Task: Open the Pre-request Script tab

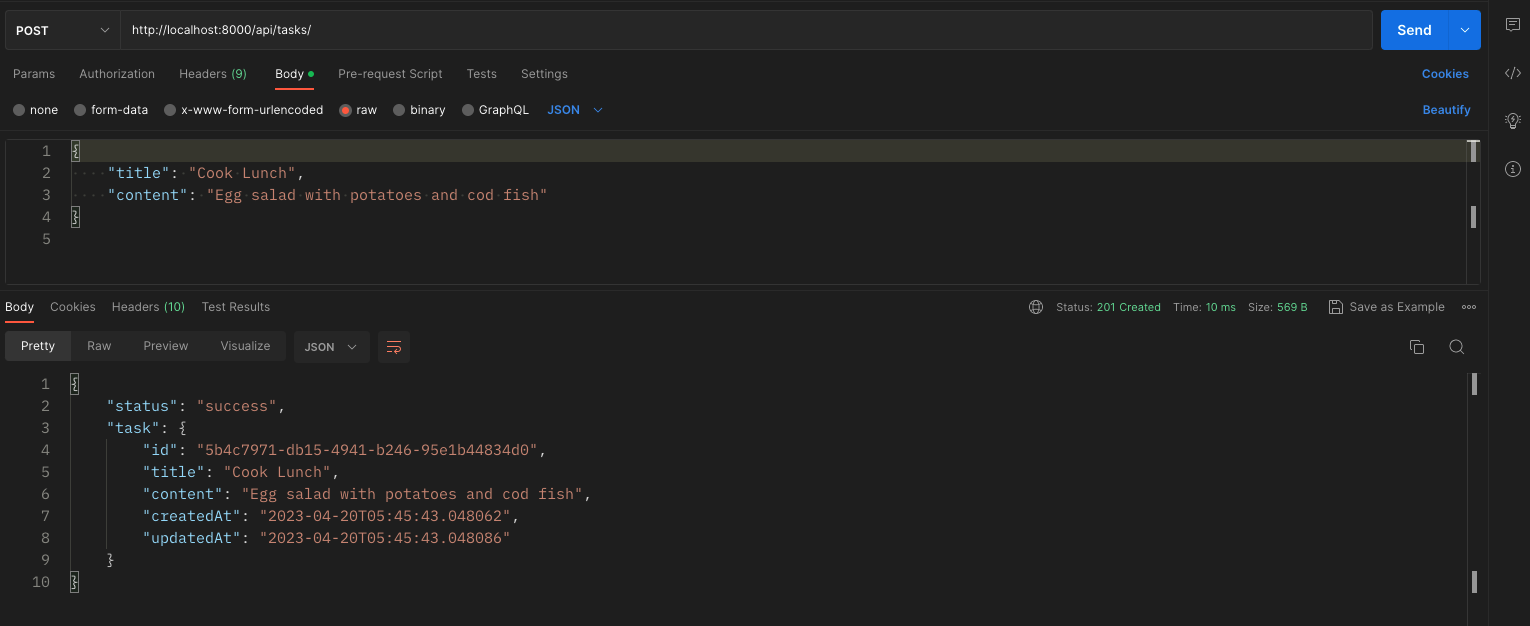Action: pyautogui.click(x=390, y=74)
